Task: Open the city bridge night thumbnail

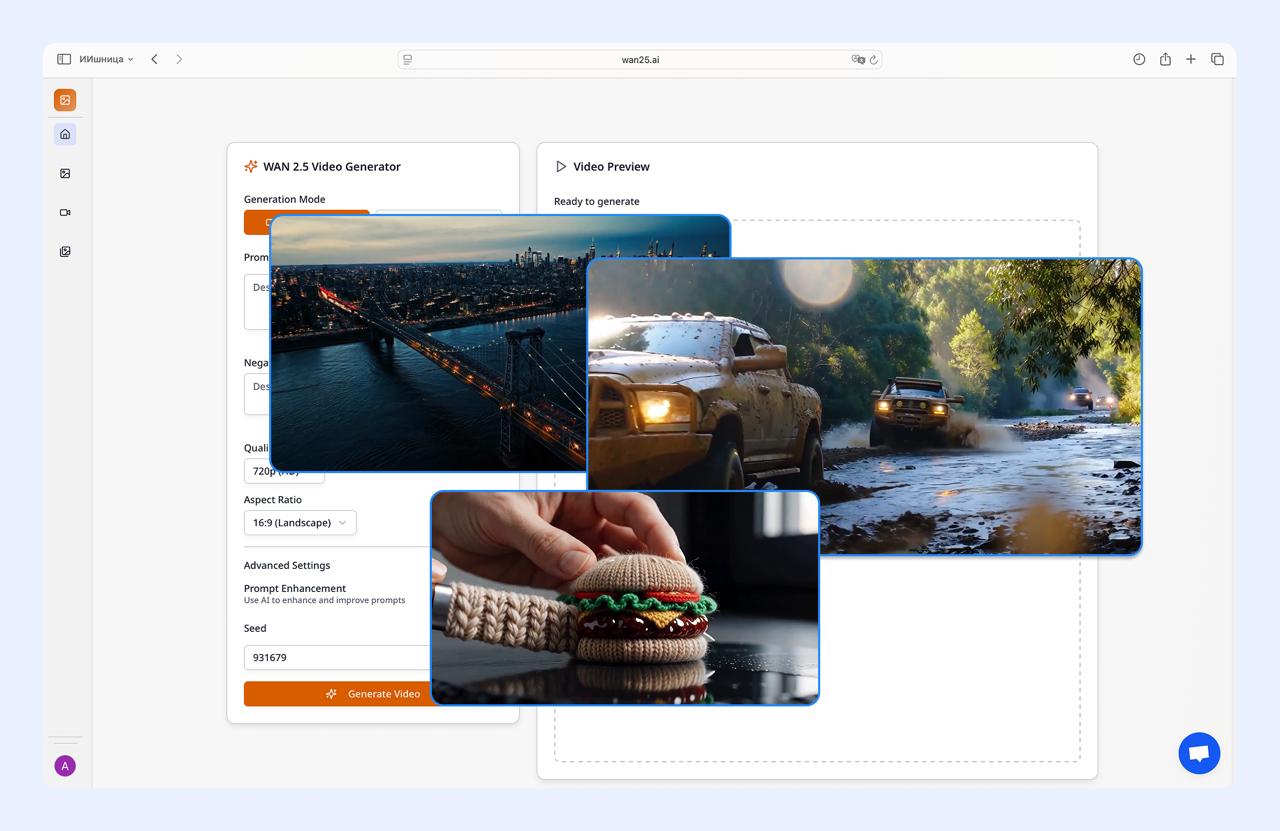Action: (x=428, y=343)
